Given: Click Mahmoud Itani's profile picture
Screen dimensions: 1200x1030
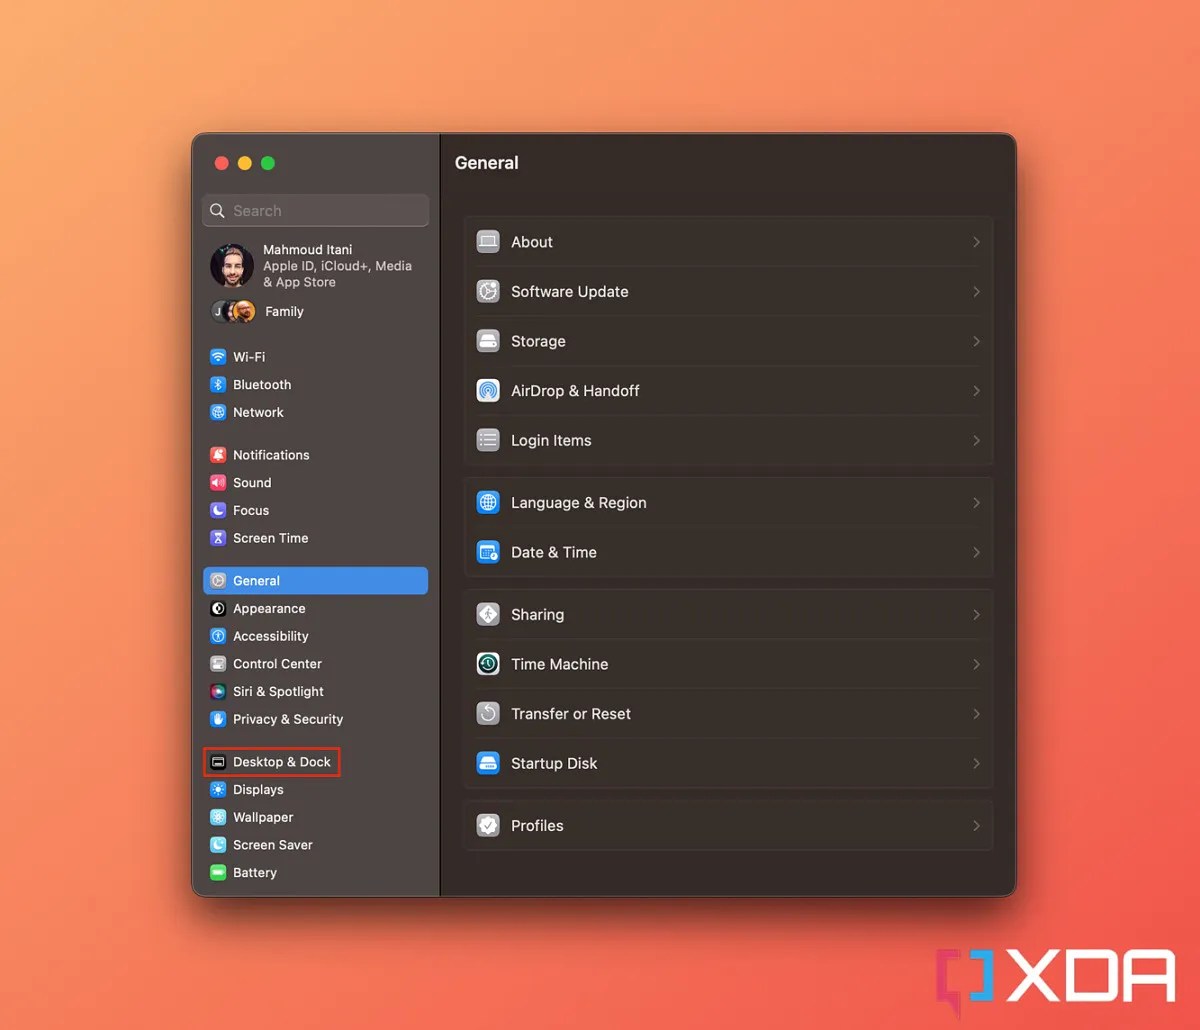Looking at the screenshot, I should [231, 264].
